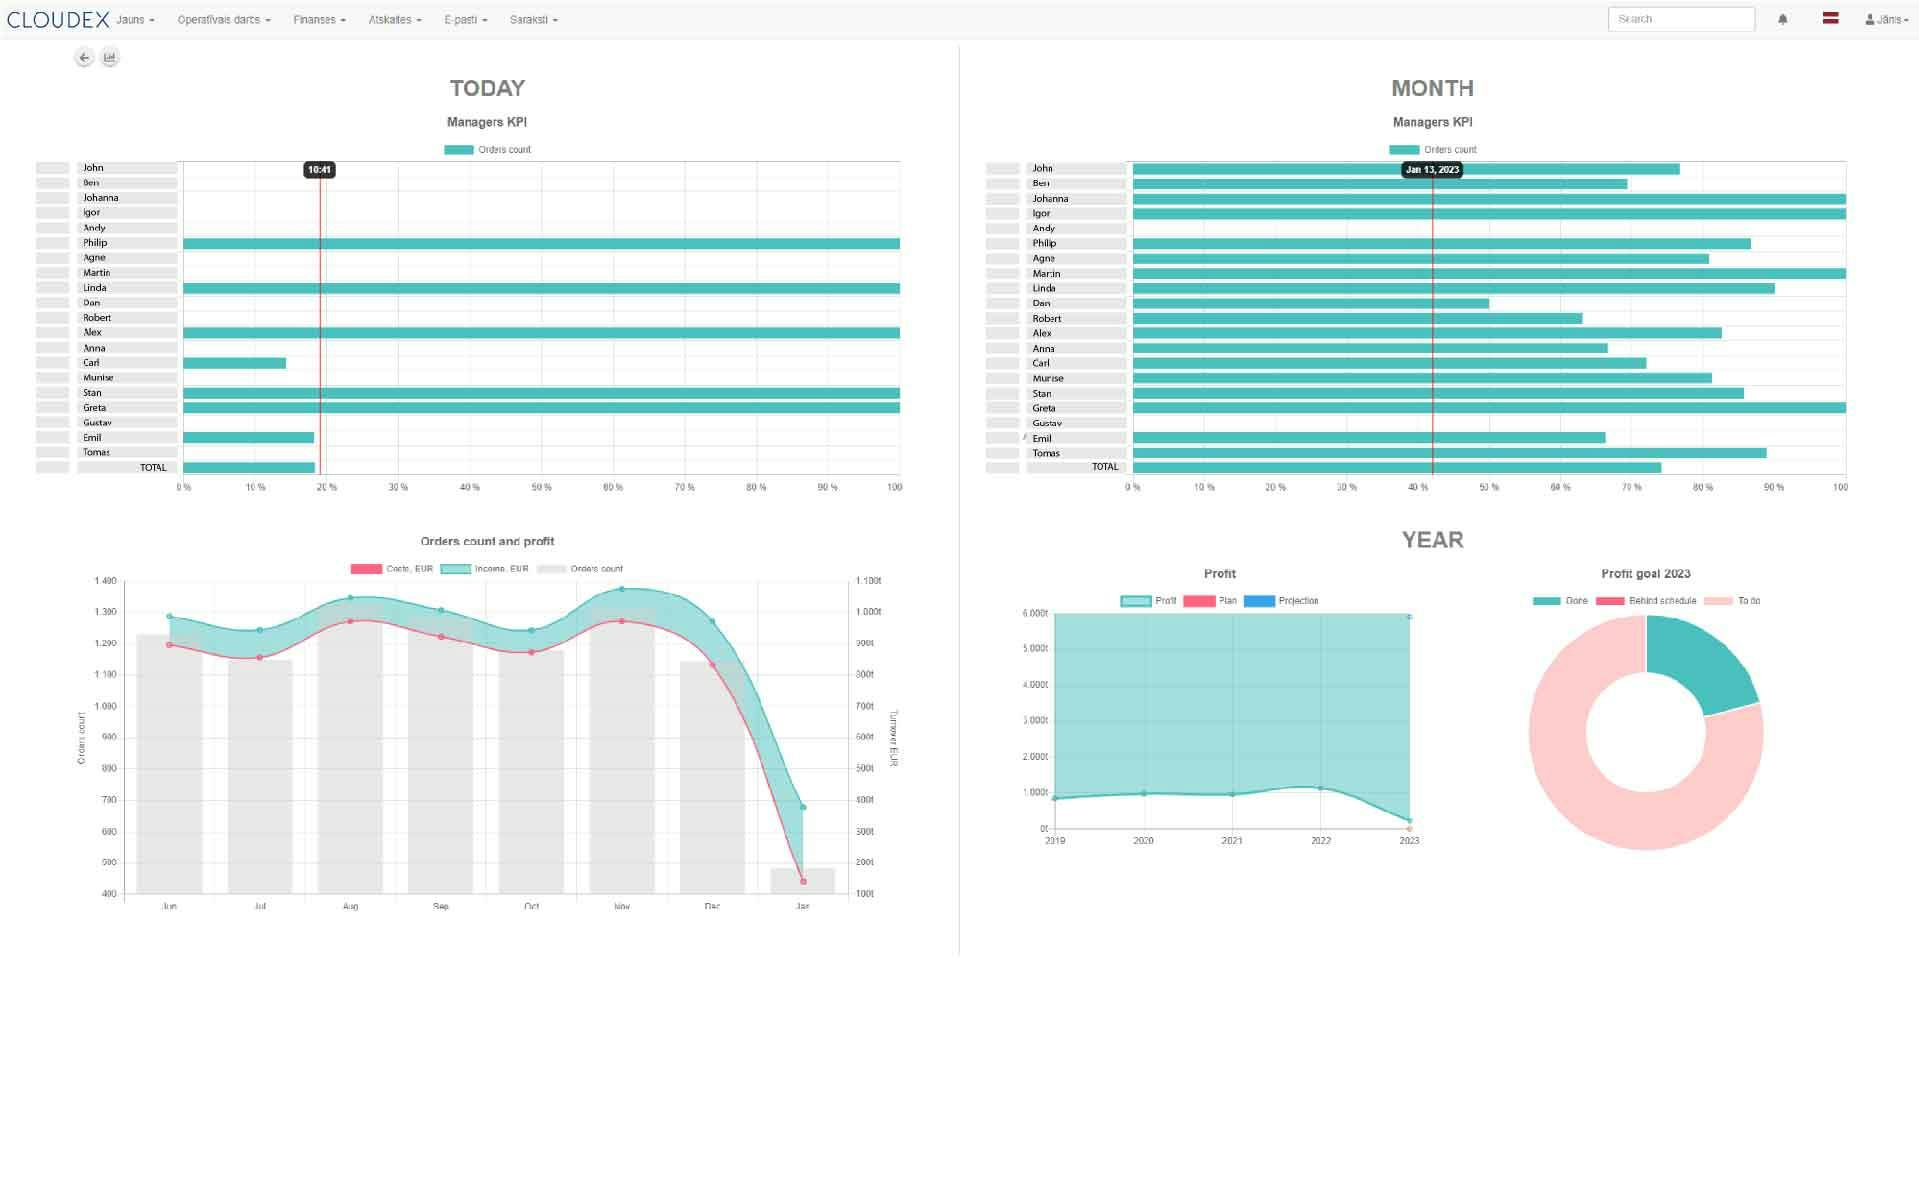Switch language using the Latvian flag icon

pyautogui.click(x=1831, y=18)
